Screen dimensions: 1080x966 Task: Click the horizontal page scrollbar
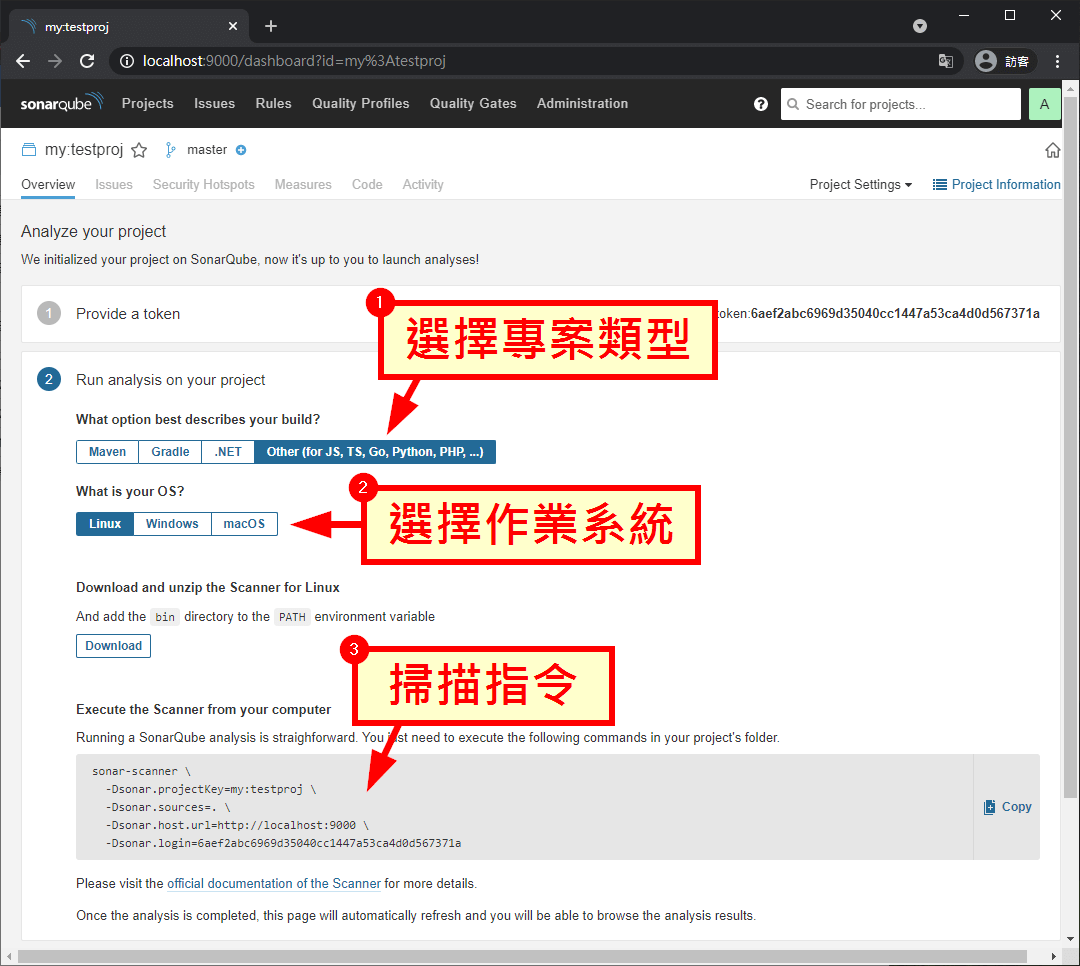click(522, 956)
